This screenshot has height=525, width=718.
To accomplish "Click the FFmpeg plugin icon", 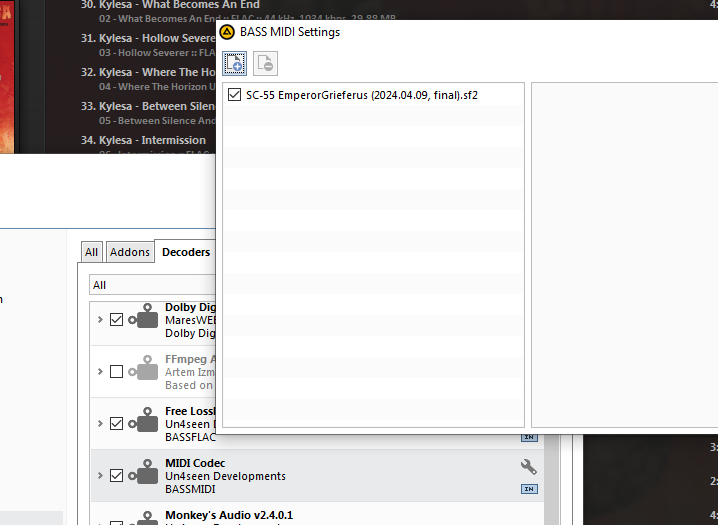I will point(143,368).
